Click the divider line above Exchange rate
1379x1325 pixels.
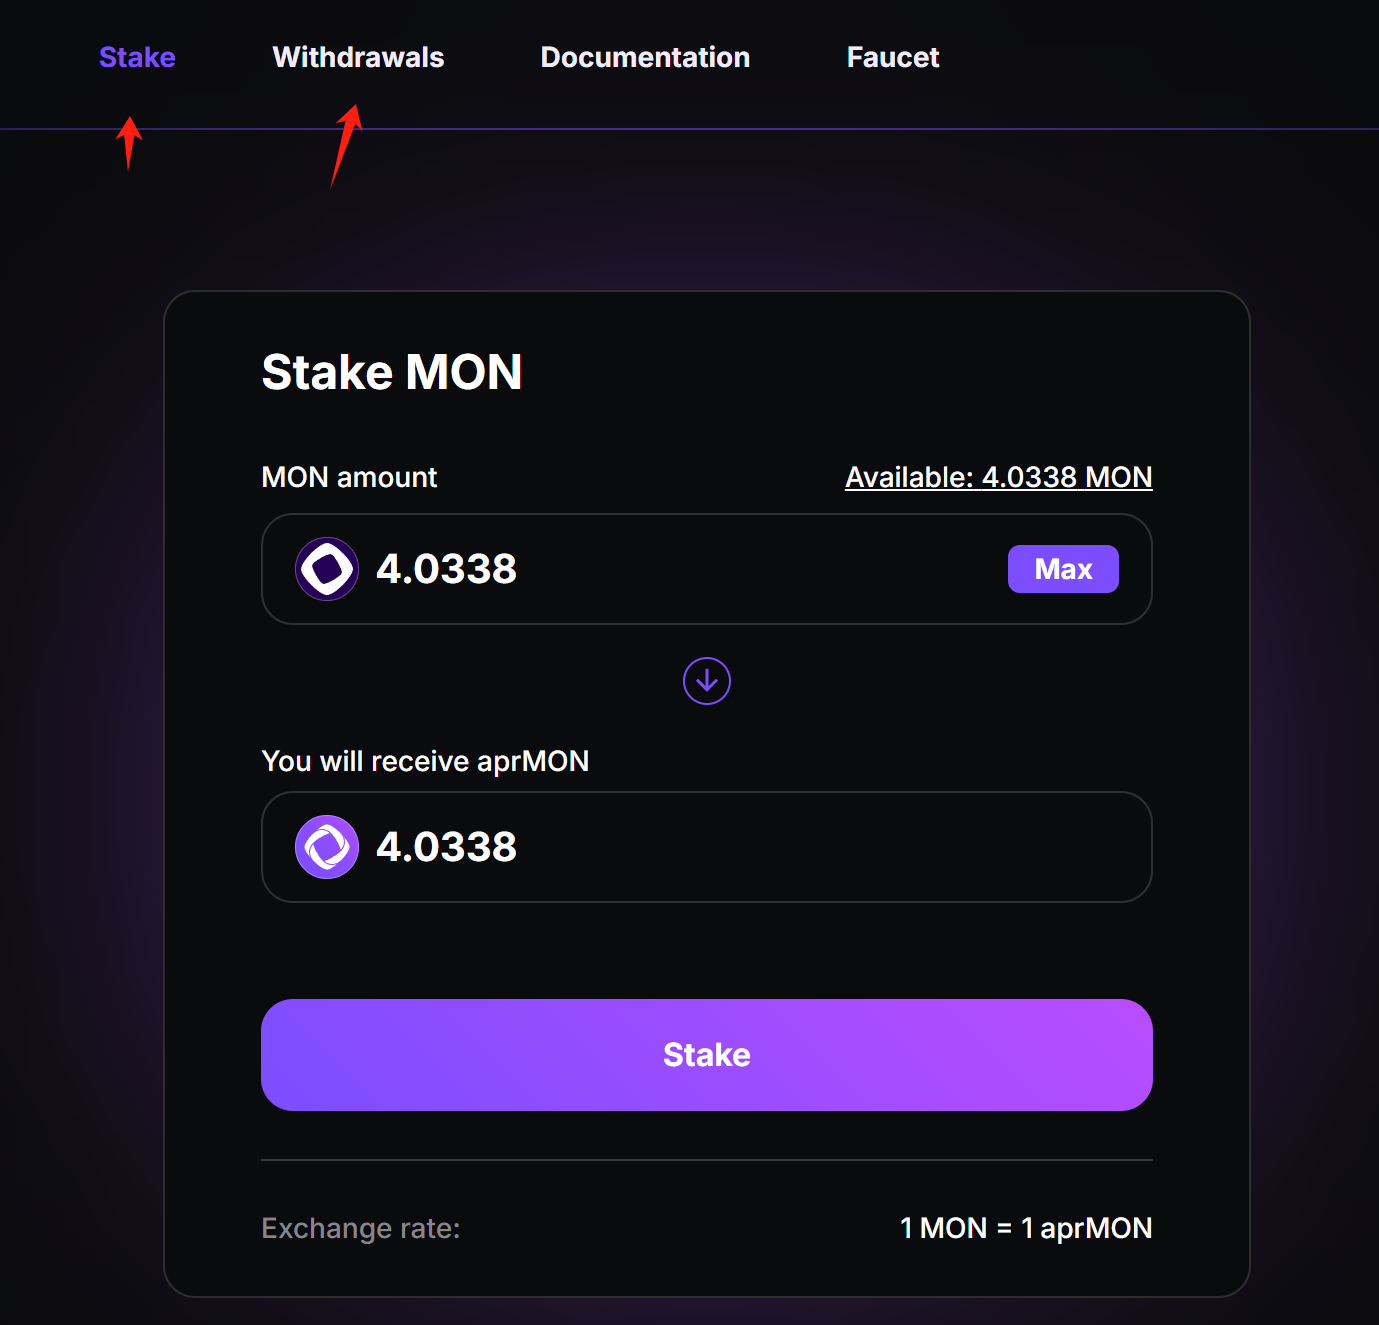(707, 1160)
